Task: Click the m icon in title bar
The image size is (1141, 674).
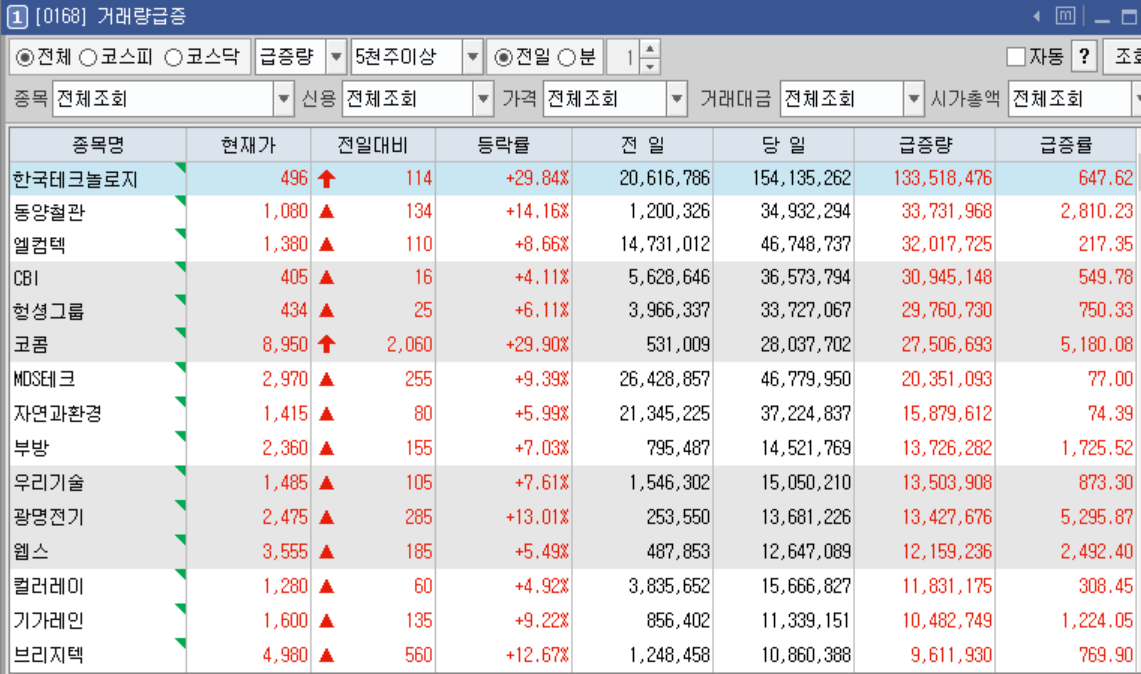Action: [1065, 16]
